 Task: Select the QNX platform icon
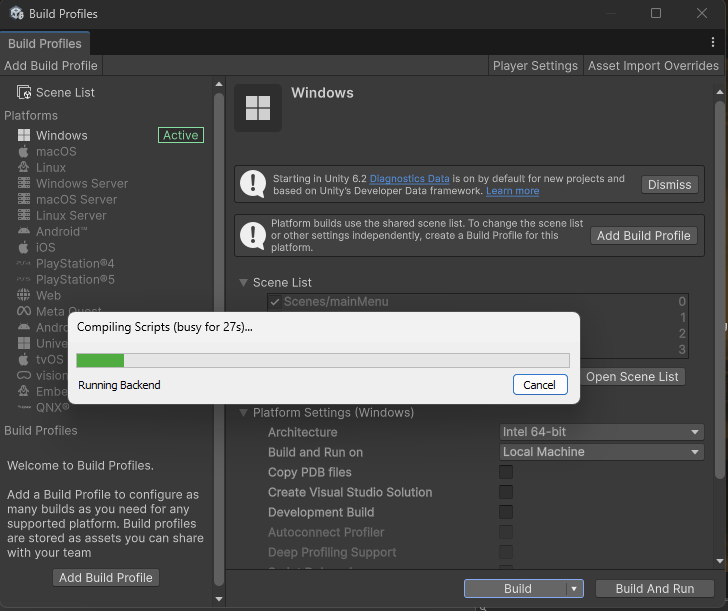(x=24, y=407)
